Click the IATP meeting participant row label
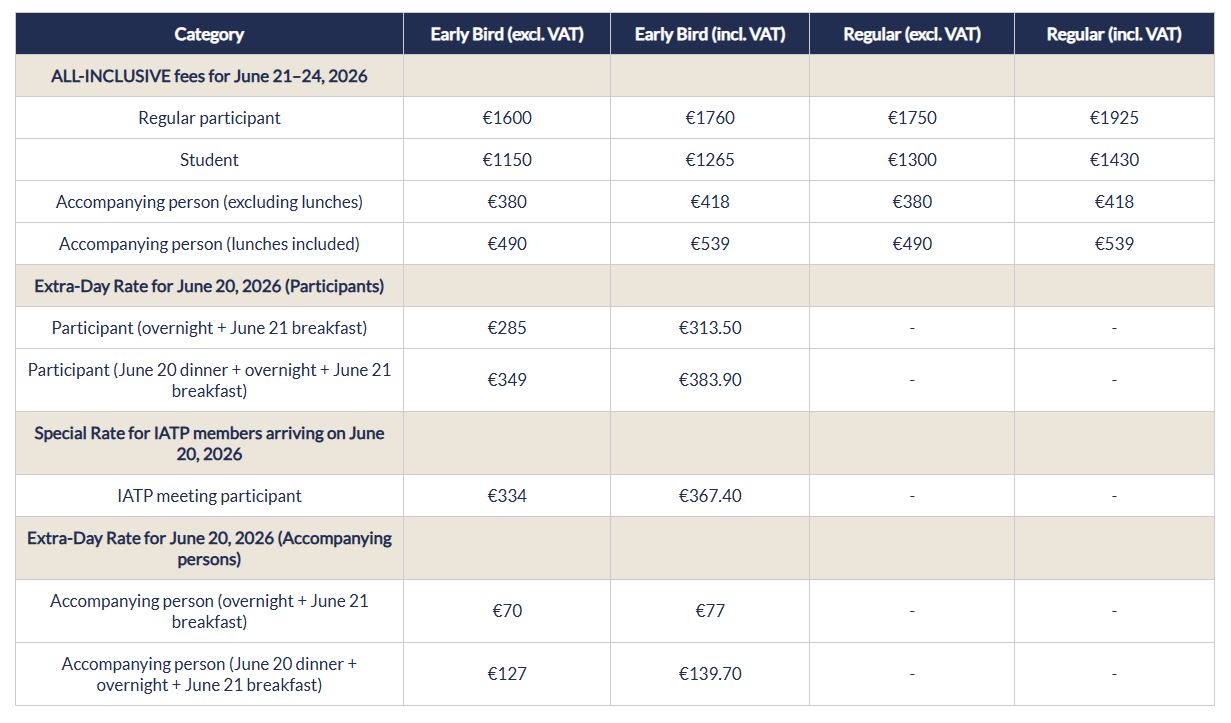The width and height of the screenshot is (1231, 723). coord(209,496)
